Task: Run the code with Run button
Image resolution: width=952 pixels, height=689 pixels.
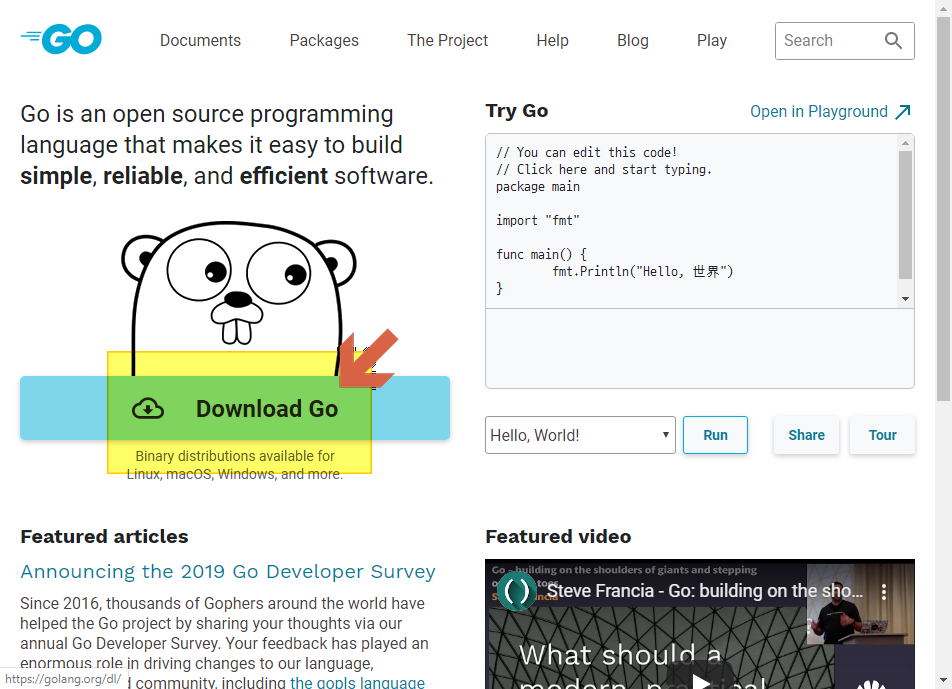Action: tap(715, 435)
